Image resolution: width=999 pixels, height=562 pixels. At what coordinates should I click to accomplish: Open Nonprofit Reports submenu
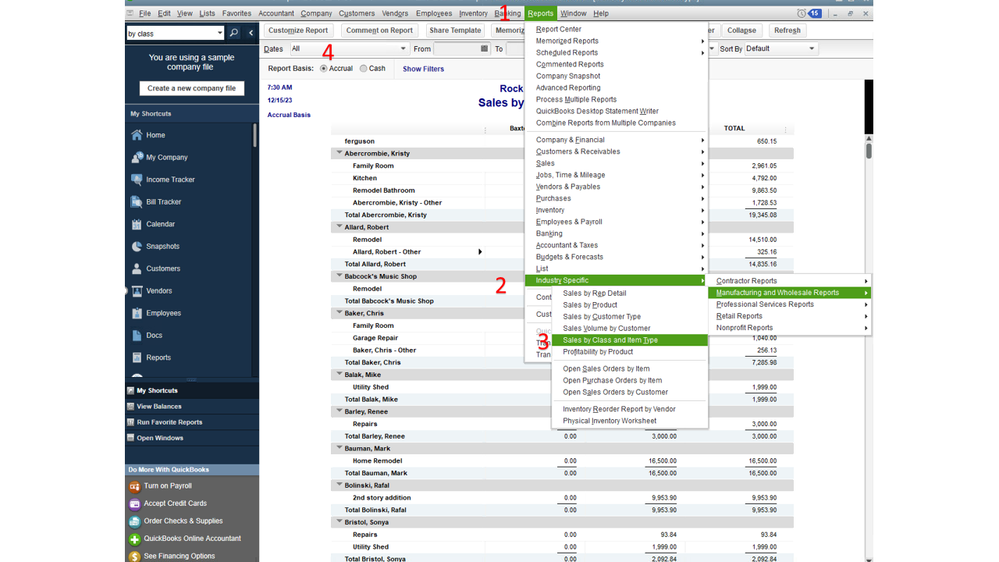tap(789, 328)
